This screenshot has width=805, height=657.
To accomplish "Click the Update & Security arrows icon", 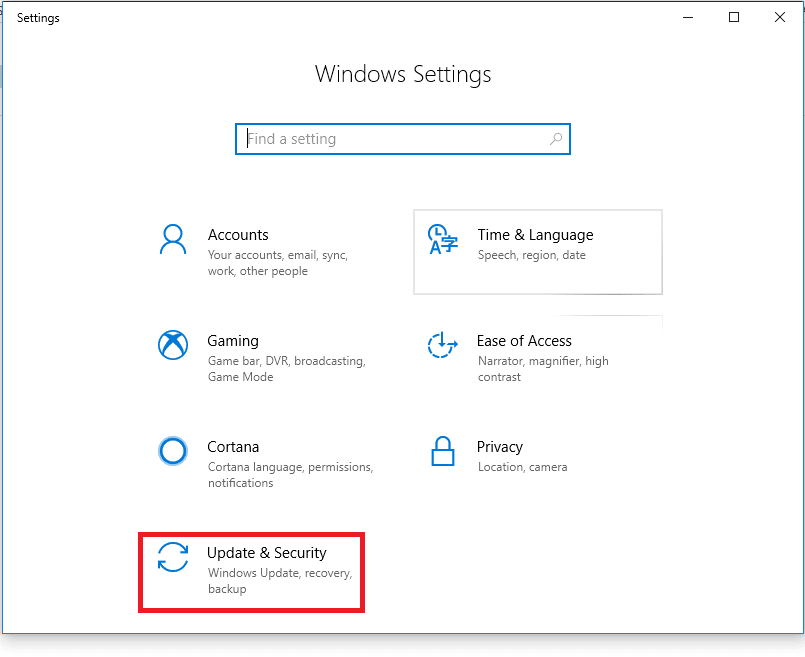I will click(173, 557).
